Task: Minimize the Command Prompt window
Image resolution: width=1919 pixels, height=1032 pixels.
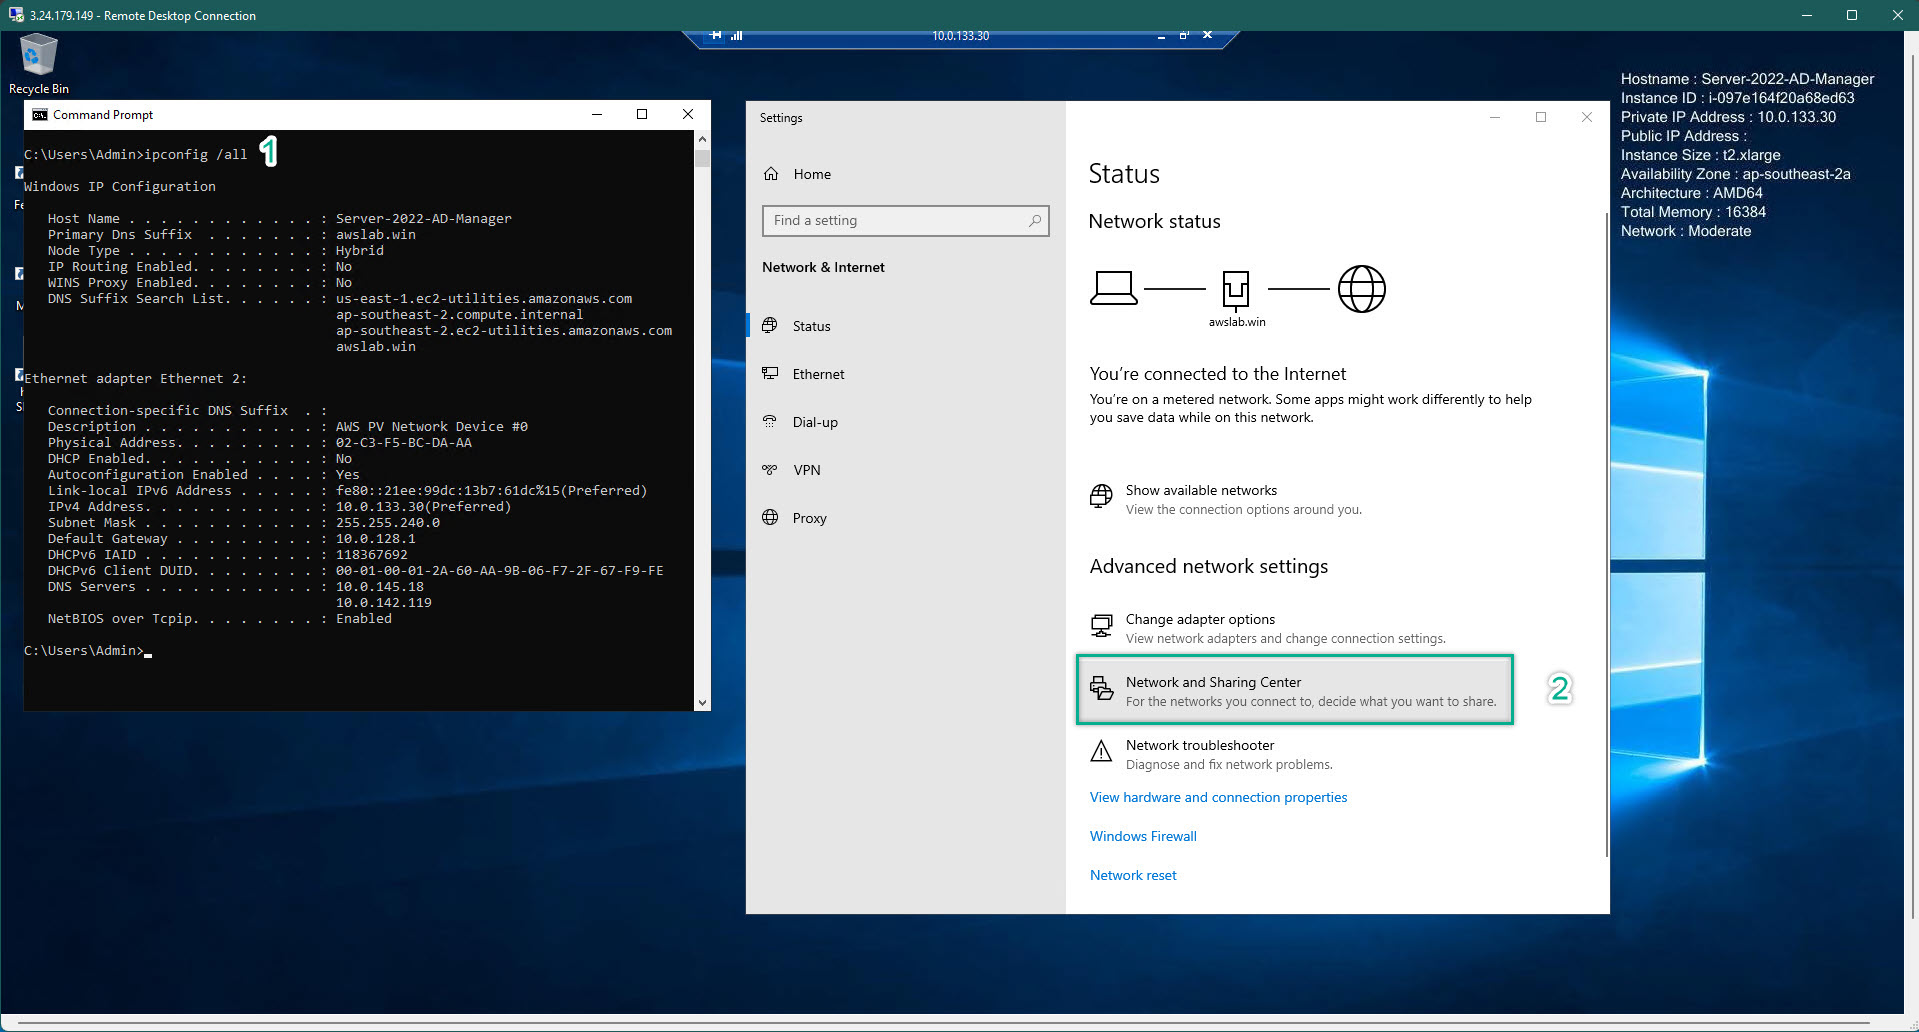Action: [x=597, y=114]
